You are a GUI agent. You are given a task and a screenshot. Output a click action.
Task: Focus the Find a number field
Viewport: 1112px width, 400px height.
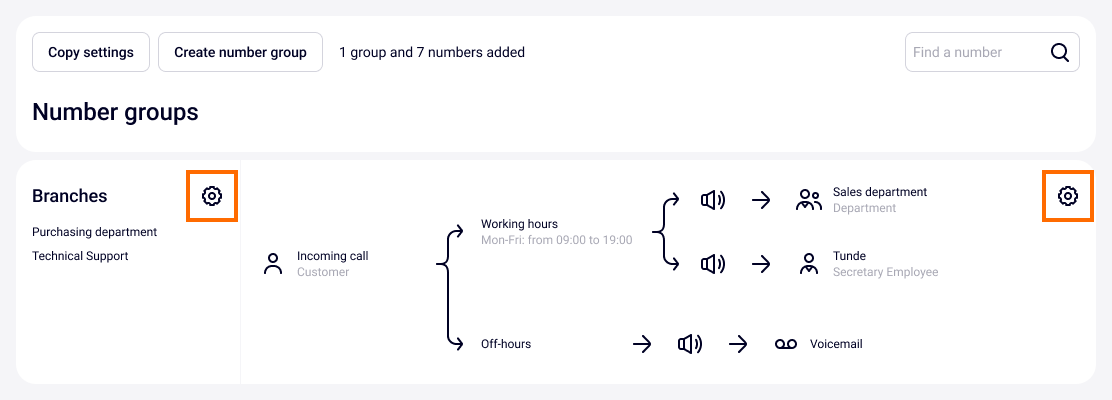tap(974, 53)
